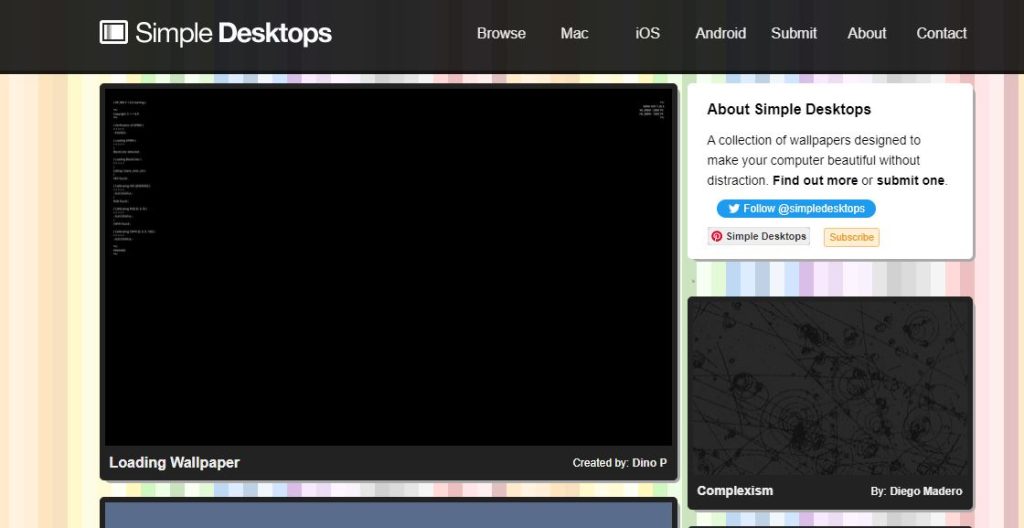Image resolution: width=1024 pixels, height=528 pixels.
Task: Open the Contact page
Action: 941,33
